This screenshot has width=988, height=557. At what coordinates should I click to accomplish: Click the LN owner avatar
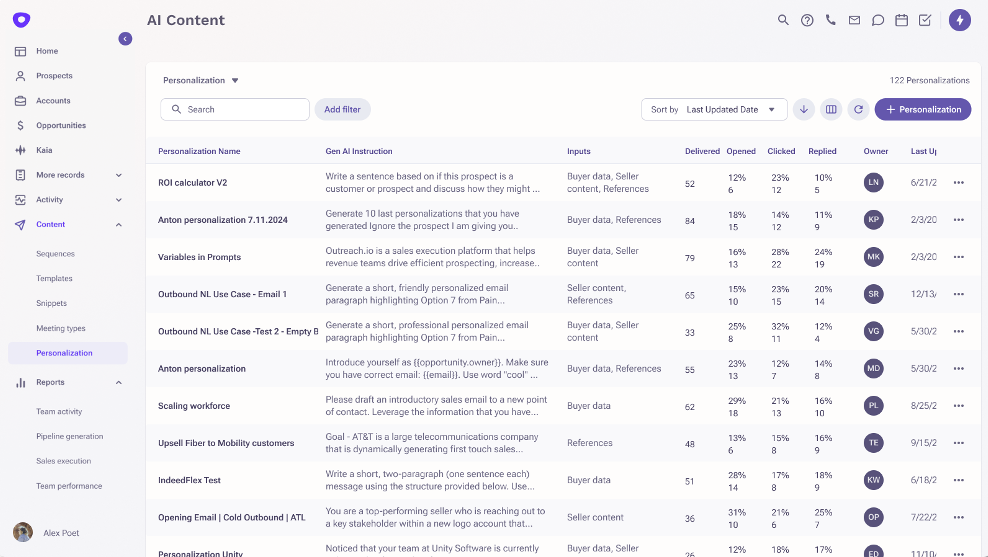873,183
